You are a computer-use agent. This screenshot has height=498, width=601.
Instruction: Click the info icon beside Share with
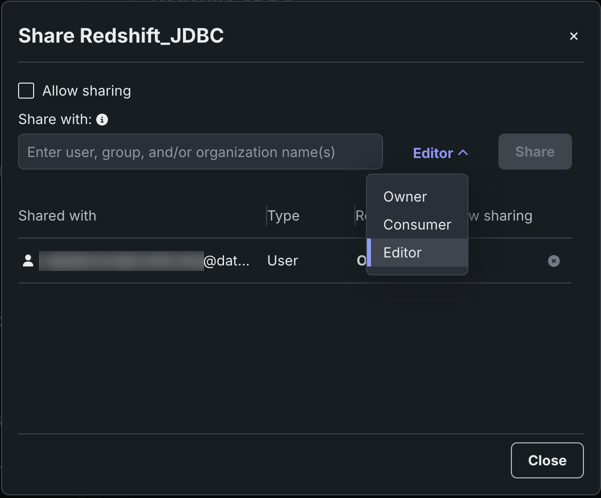[102, 120]
